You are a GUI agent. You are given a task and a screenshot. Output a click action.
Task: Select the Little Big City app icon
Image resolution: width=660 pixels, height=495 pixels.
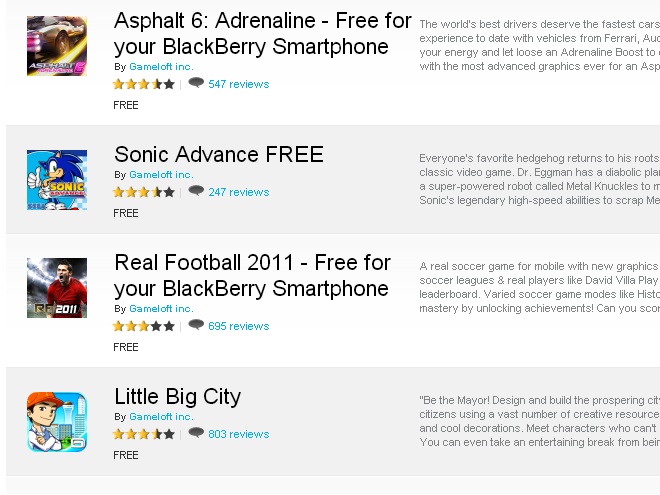[x=56, y=421]
